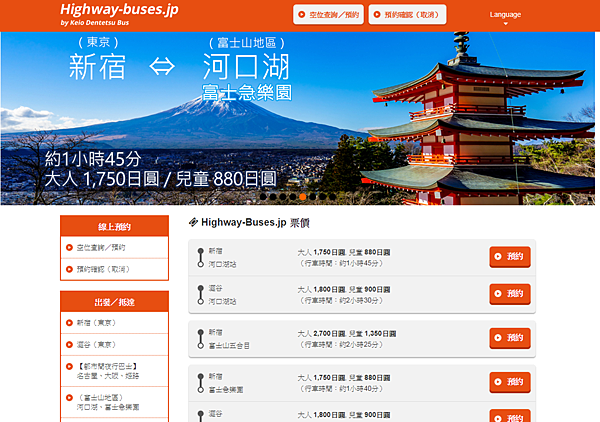Click the 出發／抵達 sidebar header
The height and width of the screenshot is (422, 600).
(x=114, y=302)
